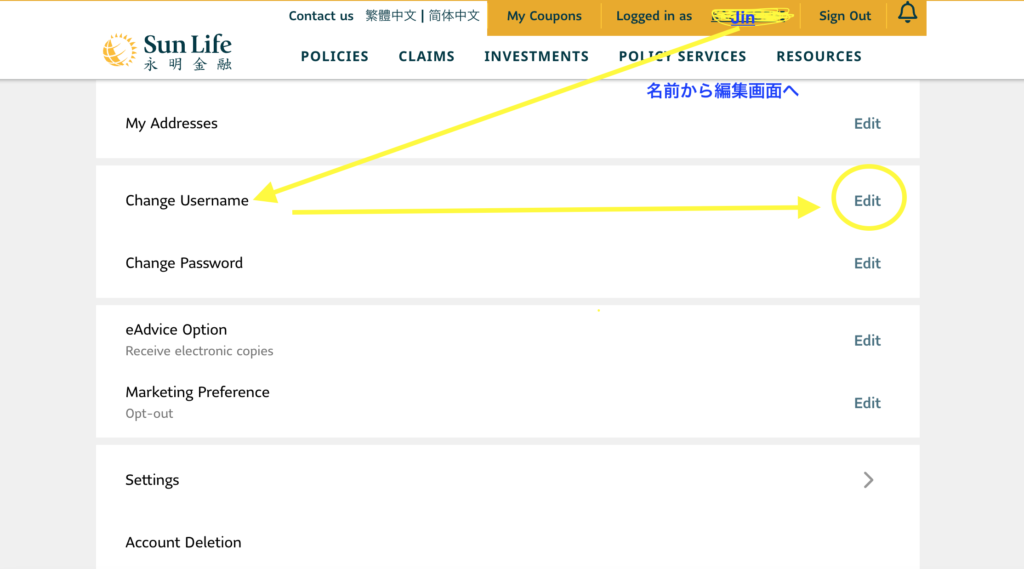Open My Coupons tab
This screenshot has height=569, width=1024.
click(544, 16)
